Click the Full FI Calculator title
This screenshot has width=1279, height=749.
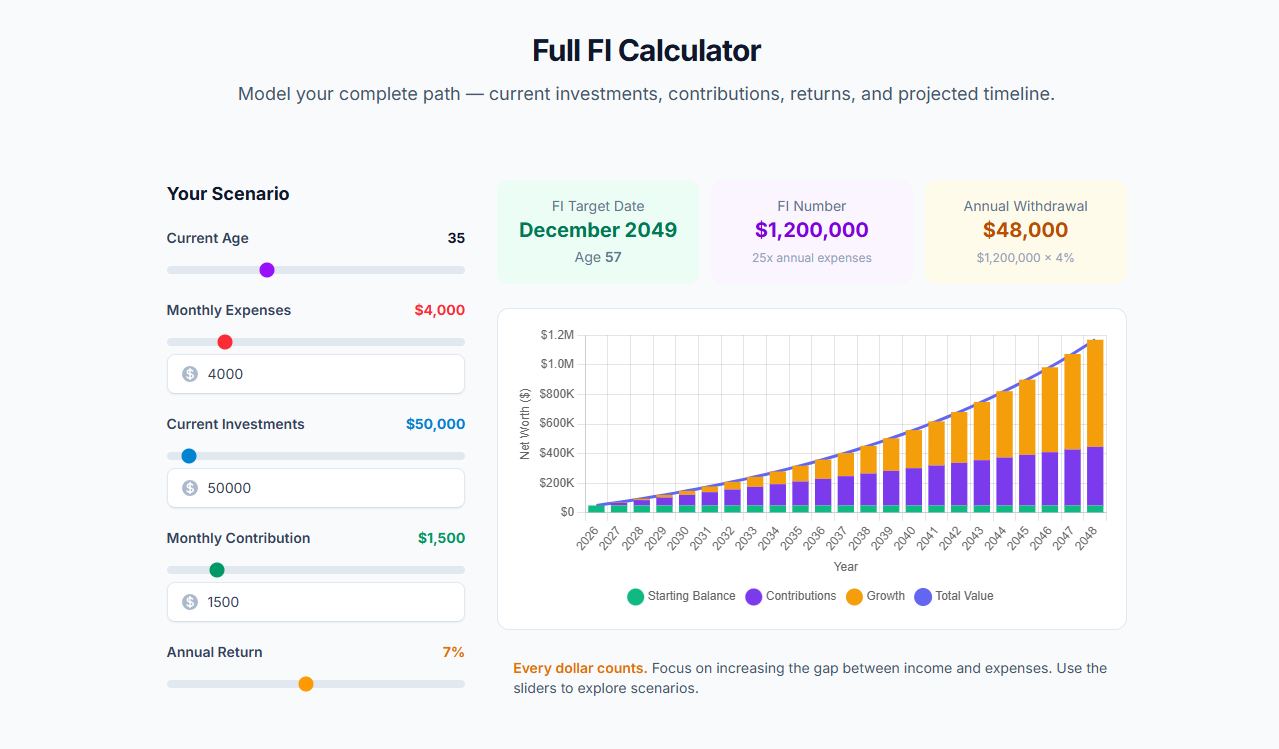(646, 51)
